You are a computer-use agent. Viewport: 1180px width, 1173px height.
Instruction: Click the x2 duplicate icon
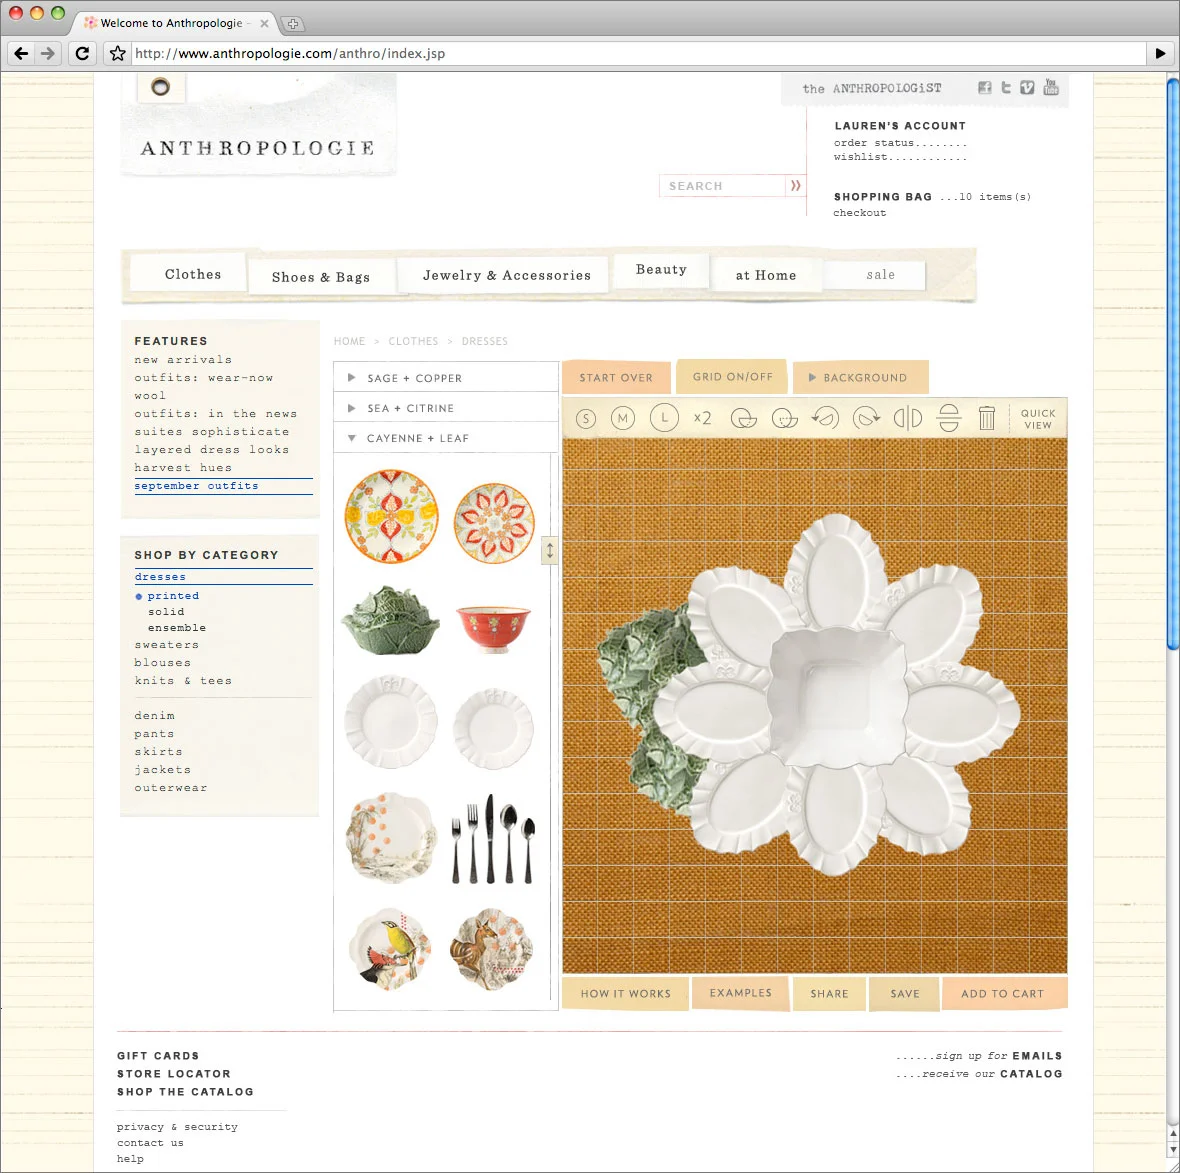tap(702, 418)
